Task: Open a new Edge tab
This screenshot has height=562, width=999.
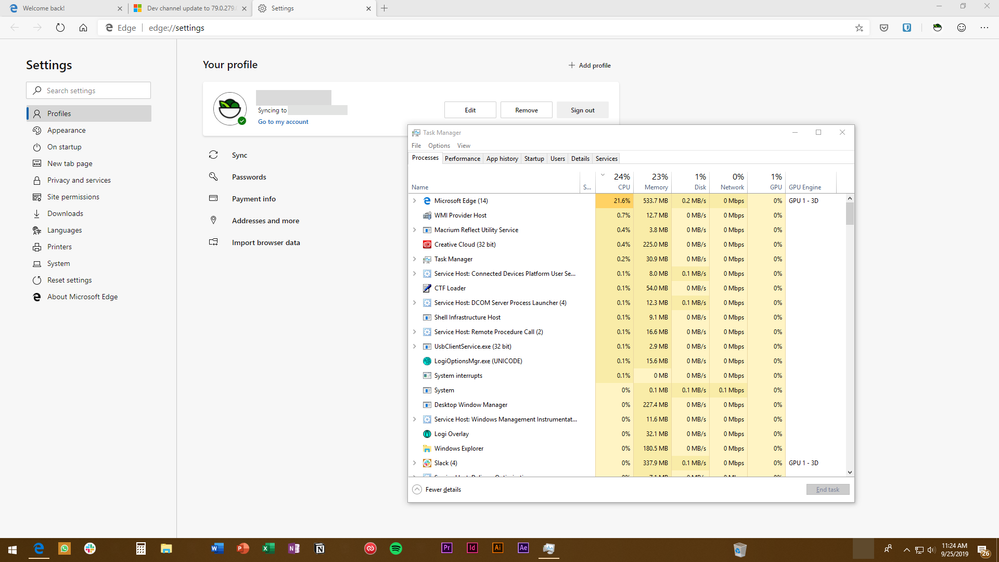Action: (x=384, y=8)
